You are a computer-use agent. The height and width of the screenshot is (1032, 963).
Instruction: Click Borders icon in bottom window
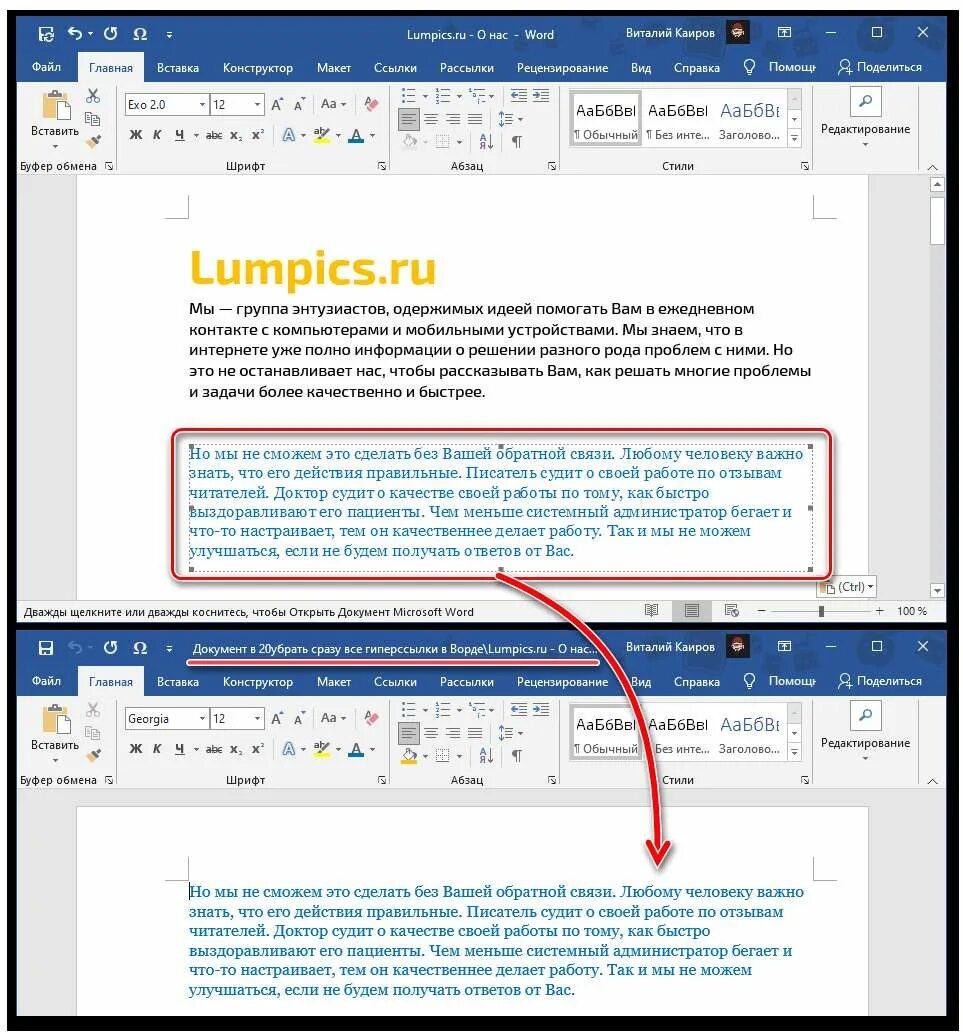click(442, 755)
